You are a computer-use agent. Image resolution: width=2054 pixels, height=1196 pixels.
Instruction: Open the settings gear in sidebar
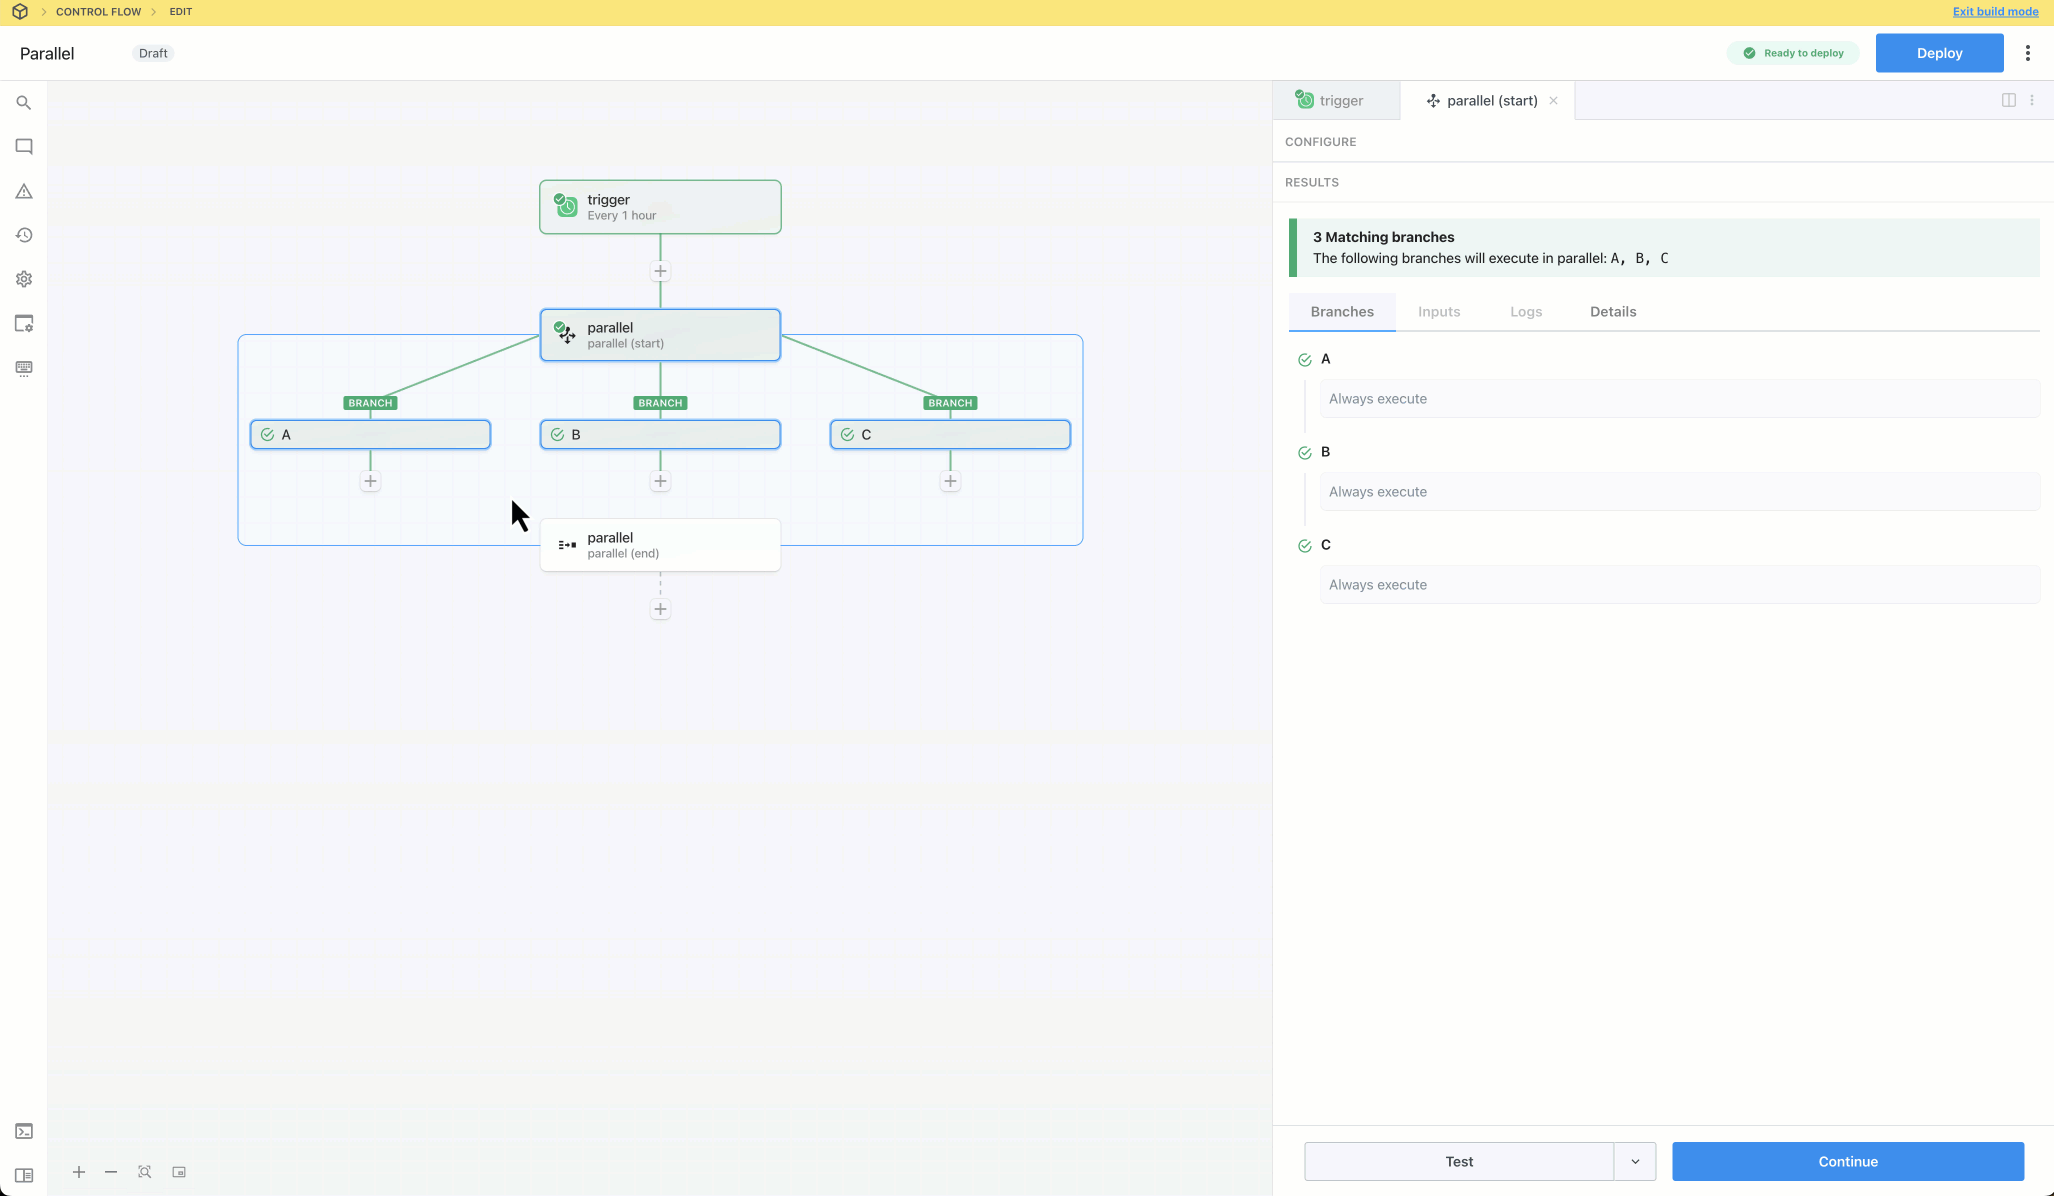(x=24, y=279)
